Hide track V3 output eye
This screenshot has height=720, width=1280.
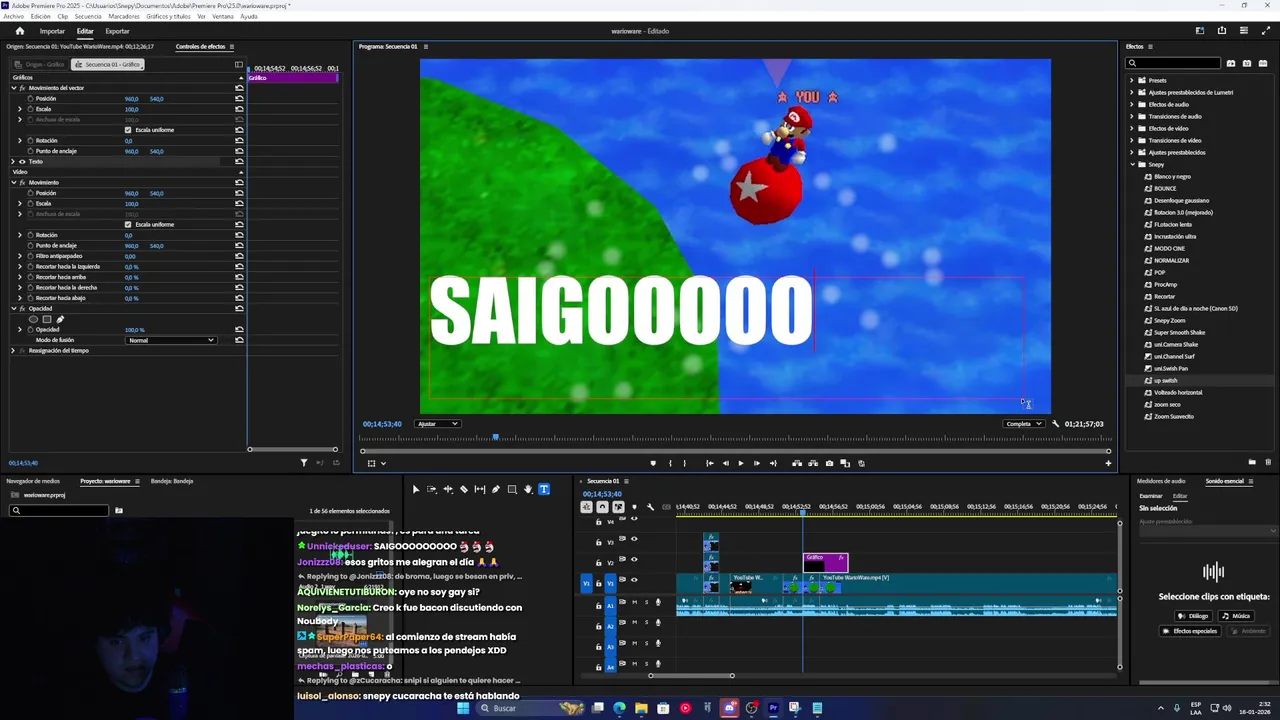633,539
